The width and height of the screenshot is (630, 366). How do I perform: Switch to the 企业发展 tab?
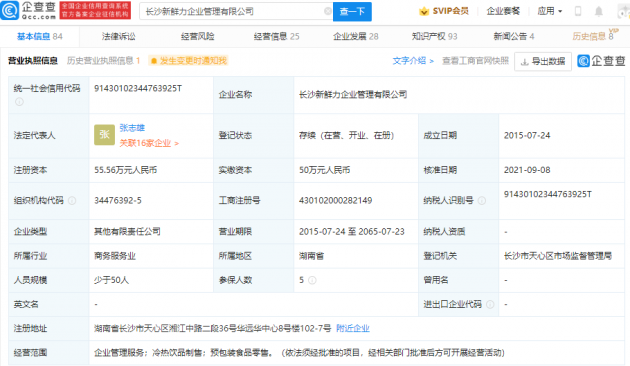(x=356, y=37)
